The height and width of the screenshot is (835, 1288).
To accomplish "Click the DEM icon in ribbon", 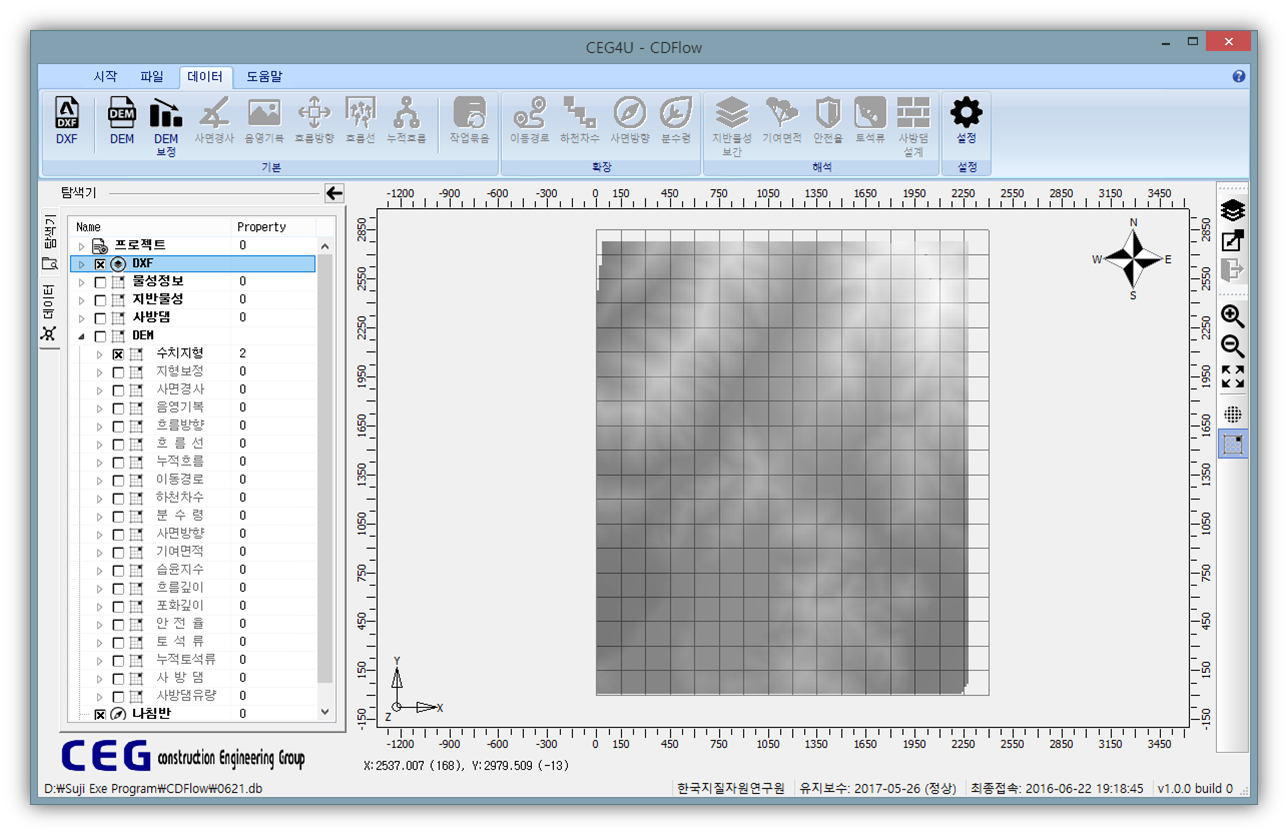I will [x=122, y=122].
